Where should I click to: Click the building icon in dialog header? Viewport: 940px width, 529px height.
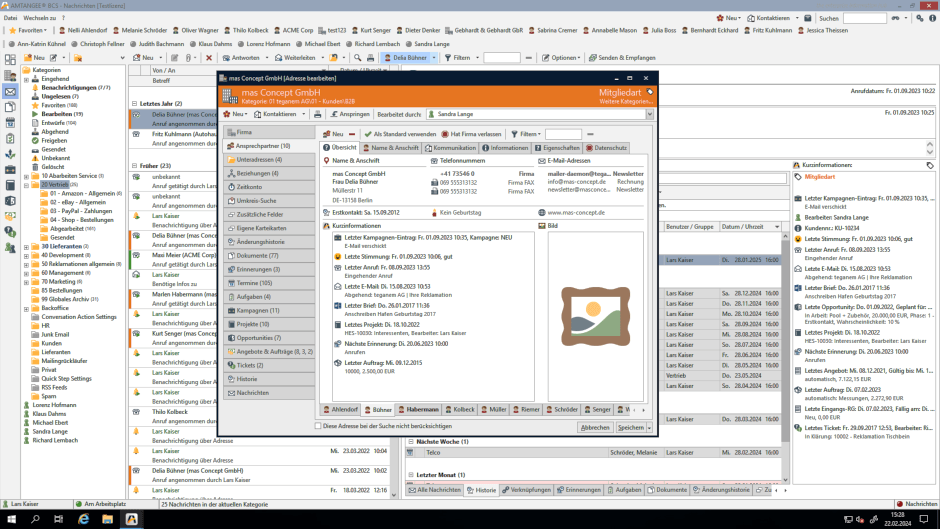[x=230, y=96]
